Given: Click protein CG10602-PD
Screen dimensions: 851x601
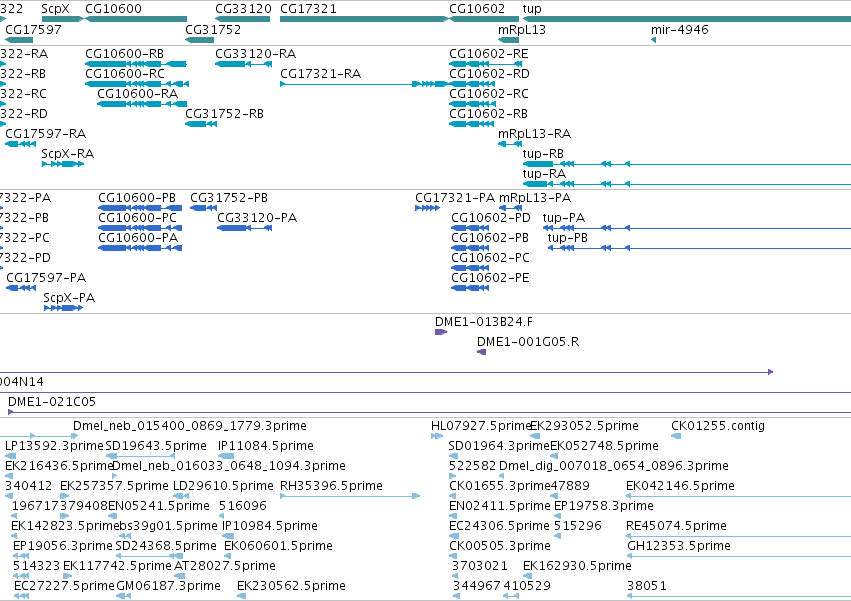Looking at the screenshot, I should 491,218.
